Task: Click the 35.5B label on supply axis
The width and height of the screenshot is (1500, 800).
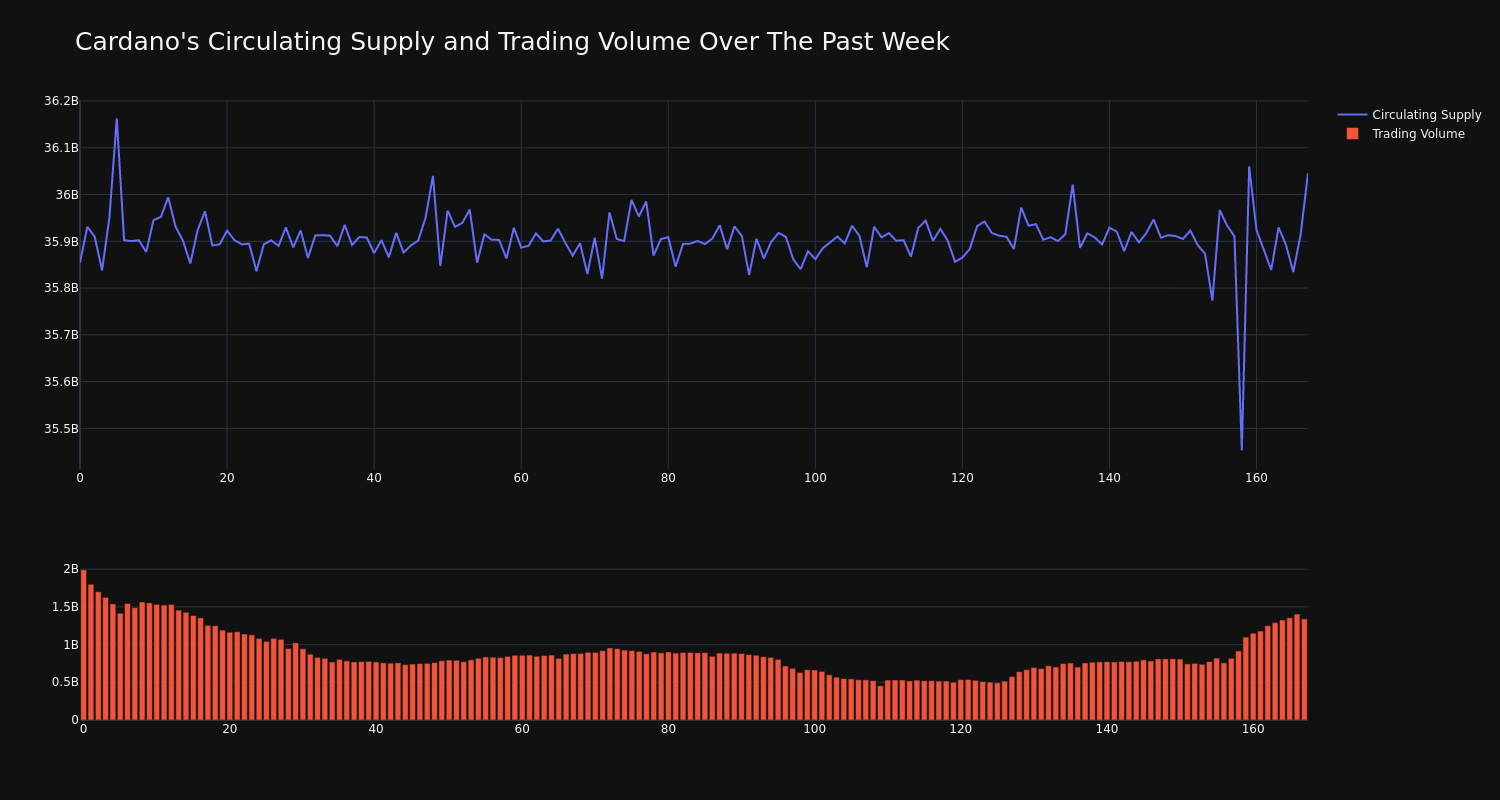Action: [61, 429]
